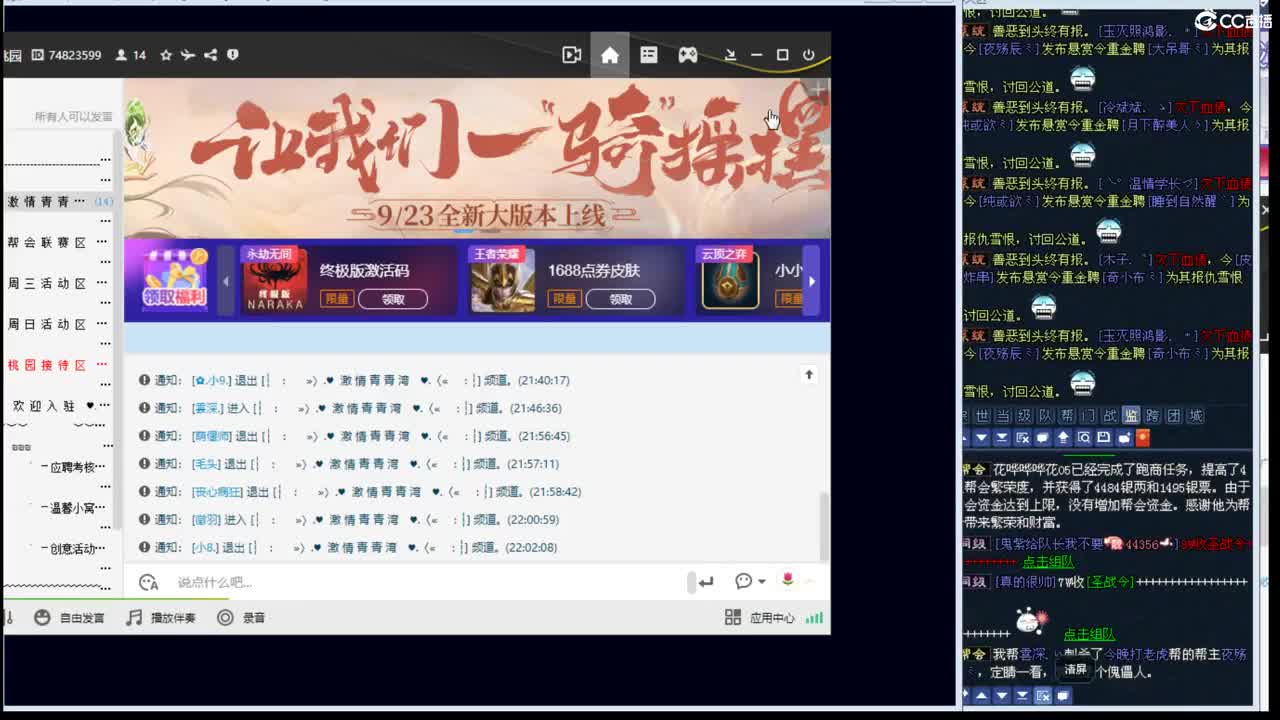The image size is (1280, 720).
Task: Click 播放伴奏 music button
Action: coord(161,618)
